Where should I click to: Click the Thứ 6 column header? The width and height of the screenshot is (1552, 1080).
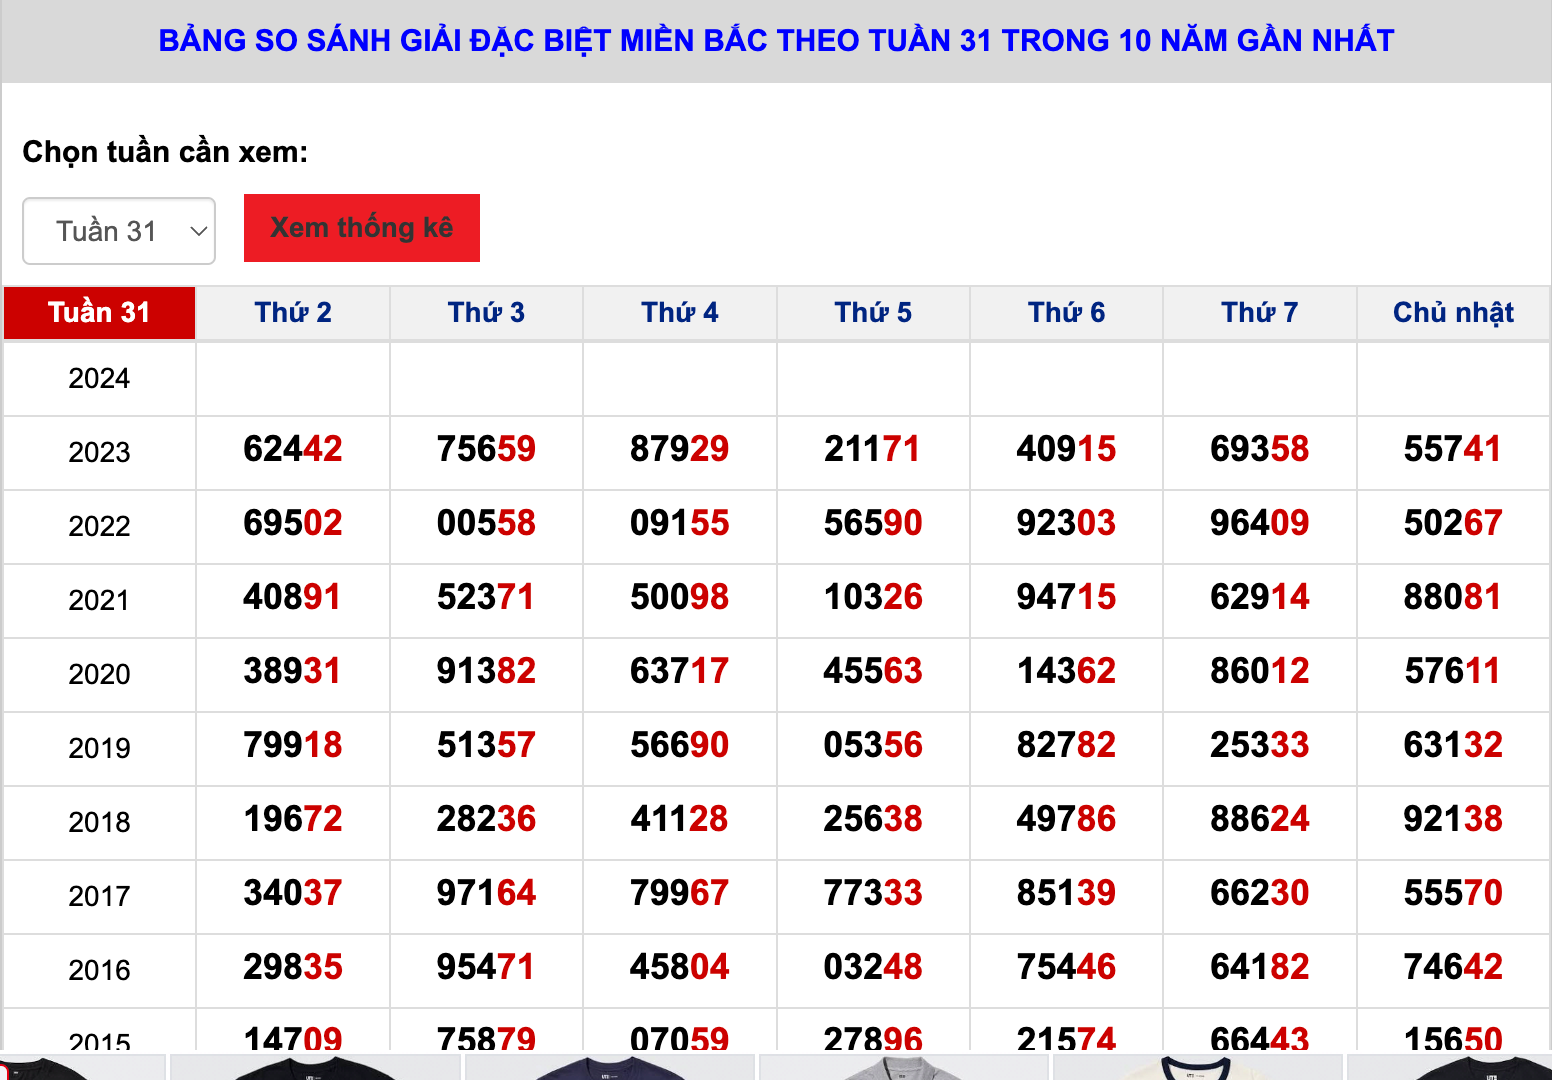click(x=1066, y=313)
